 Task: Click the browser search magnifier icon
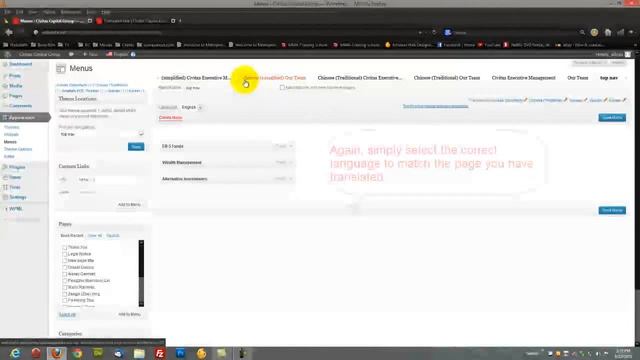(582, 33)
